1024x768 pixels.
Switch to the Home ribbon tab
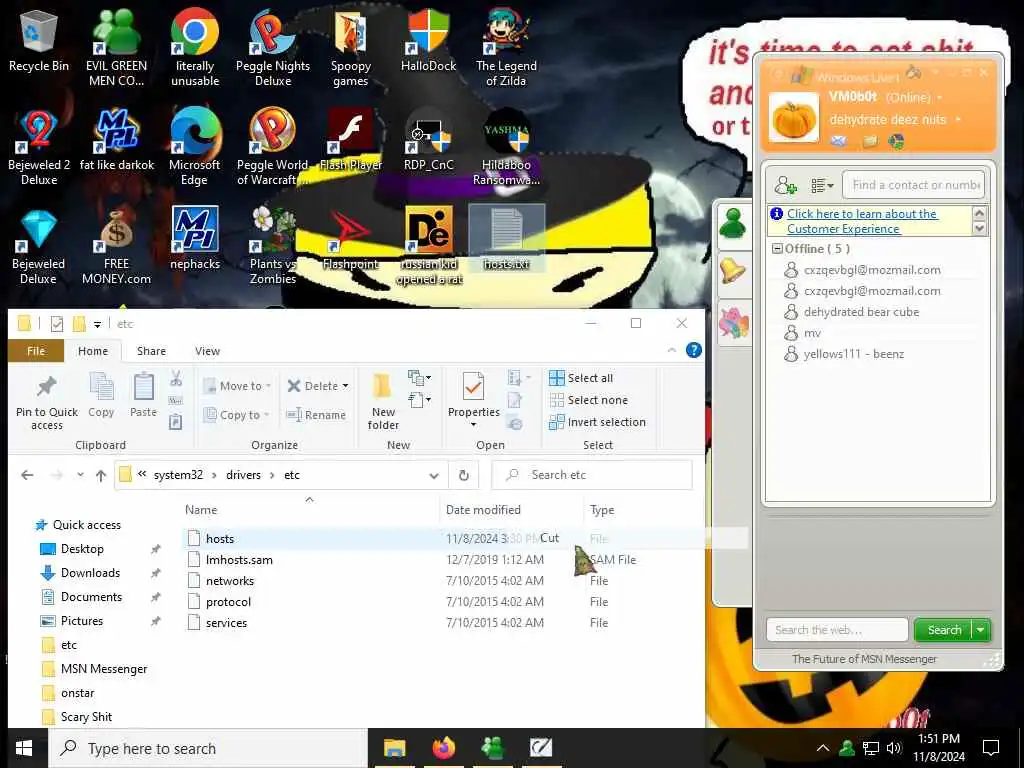(x=93, y=351)
